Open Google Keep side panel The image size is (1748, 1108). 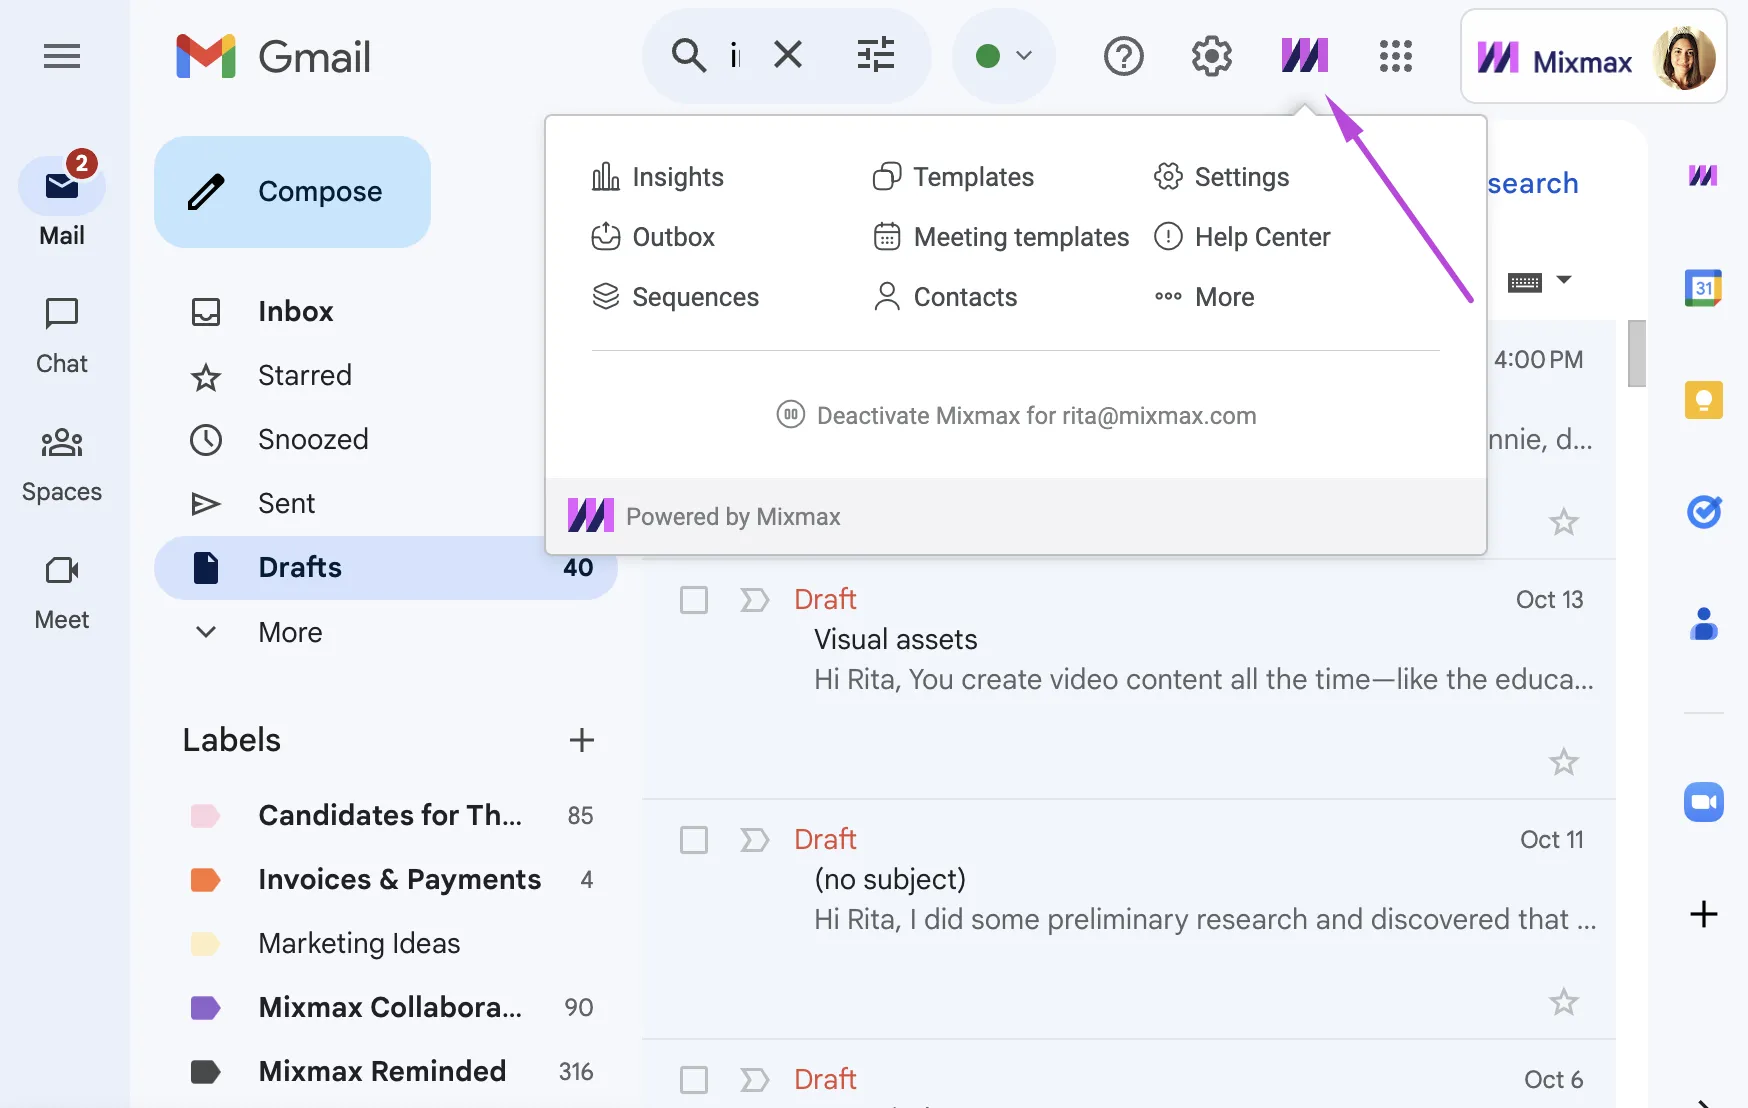tap(1703, 400)
